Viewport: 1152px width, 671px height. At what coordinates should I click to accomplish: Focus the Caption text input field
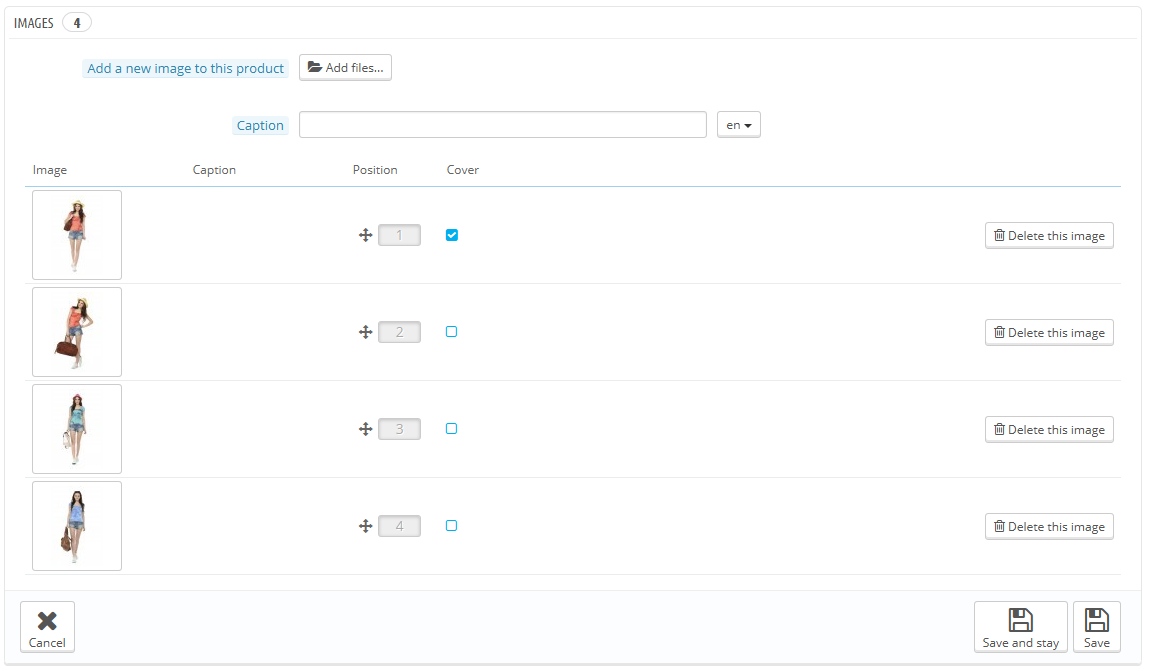pyautogui.click(x=503, y=125)
